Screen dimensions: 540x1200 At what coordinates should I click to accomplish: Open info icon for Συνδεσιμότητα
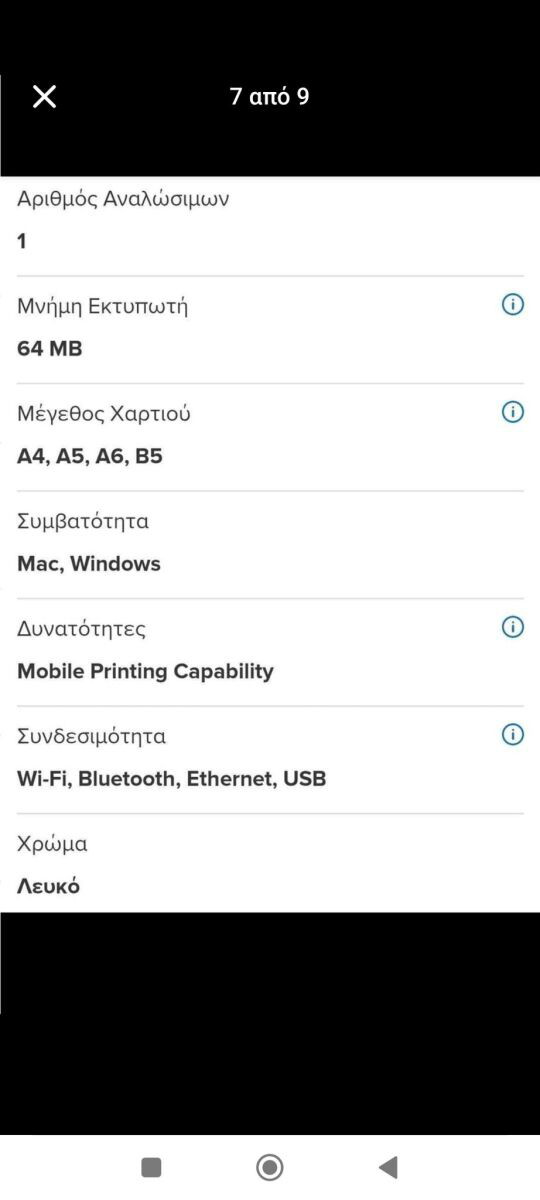pyautogui.click(x=512, y=735)
